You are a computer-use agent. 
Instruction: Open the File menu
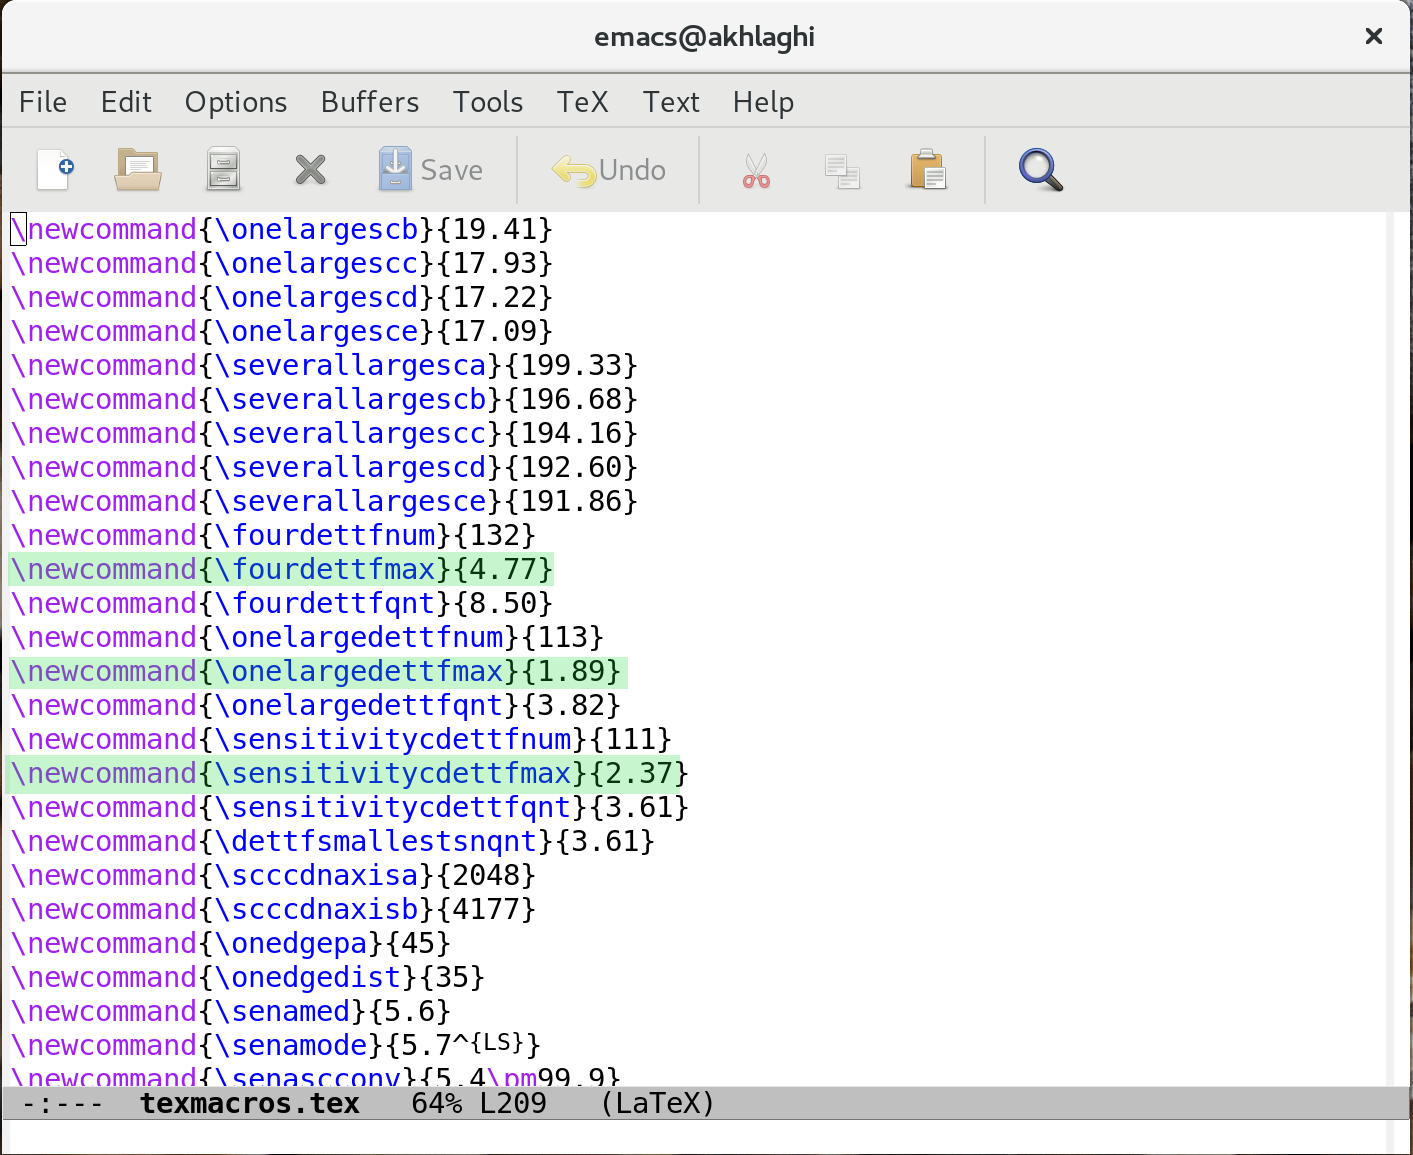[x=43, y=102]
